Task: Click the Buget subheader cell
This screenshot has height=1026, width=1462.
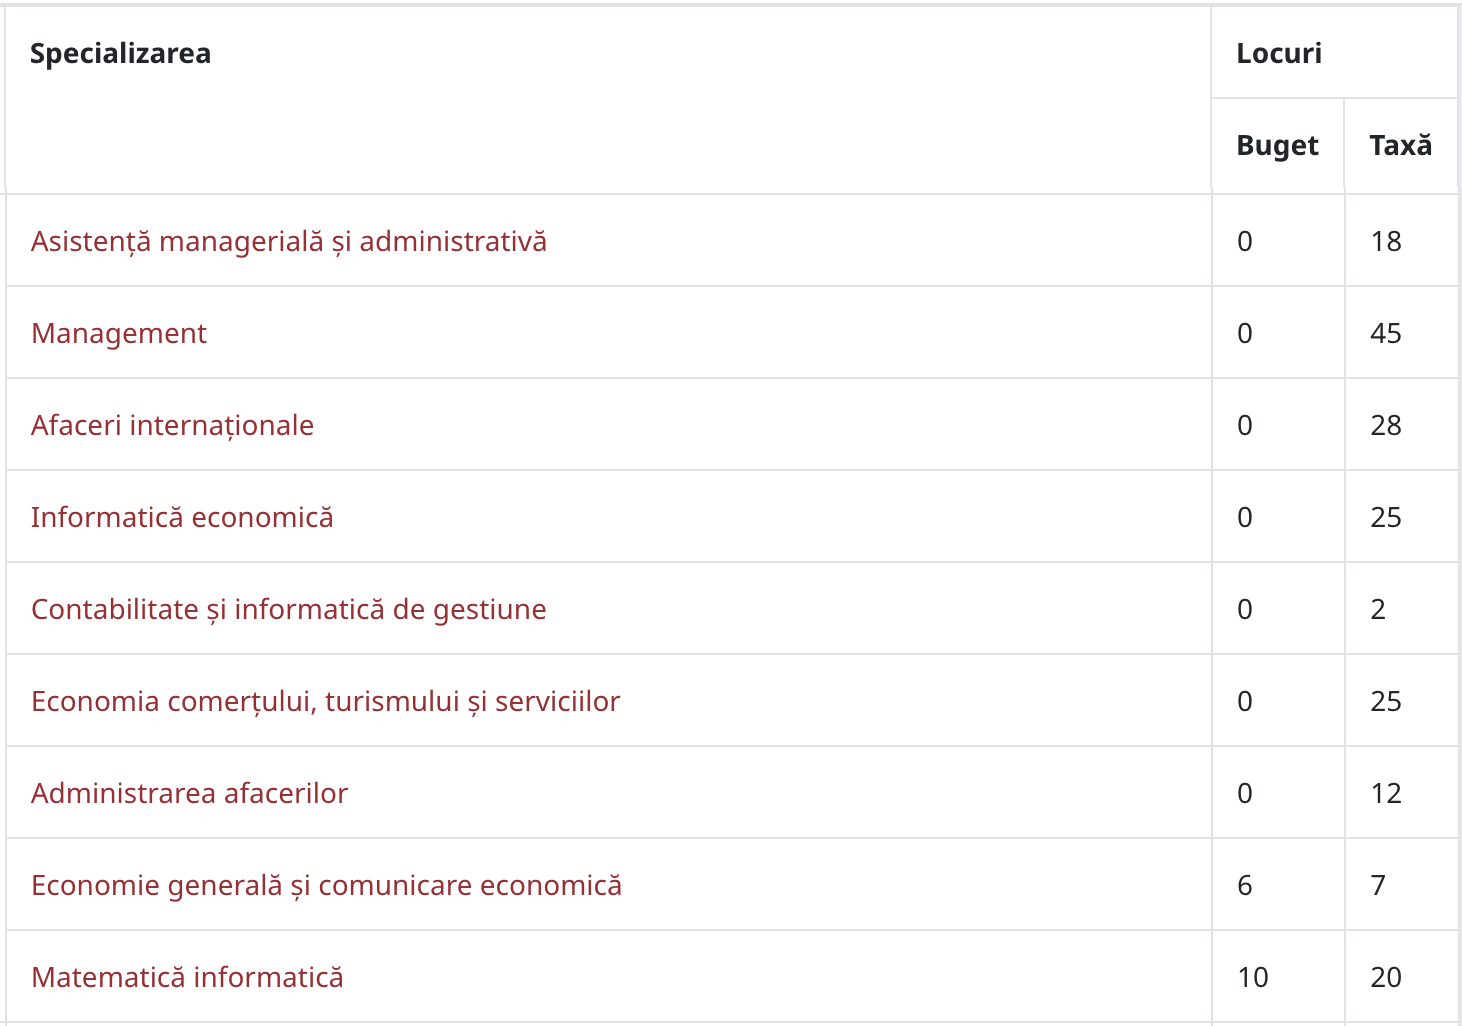Action: tap(1277, 146)
